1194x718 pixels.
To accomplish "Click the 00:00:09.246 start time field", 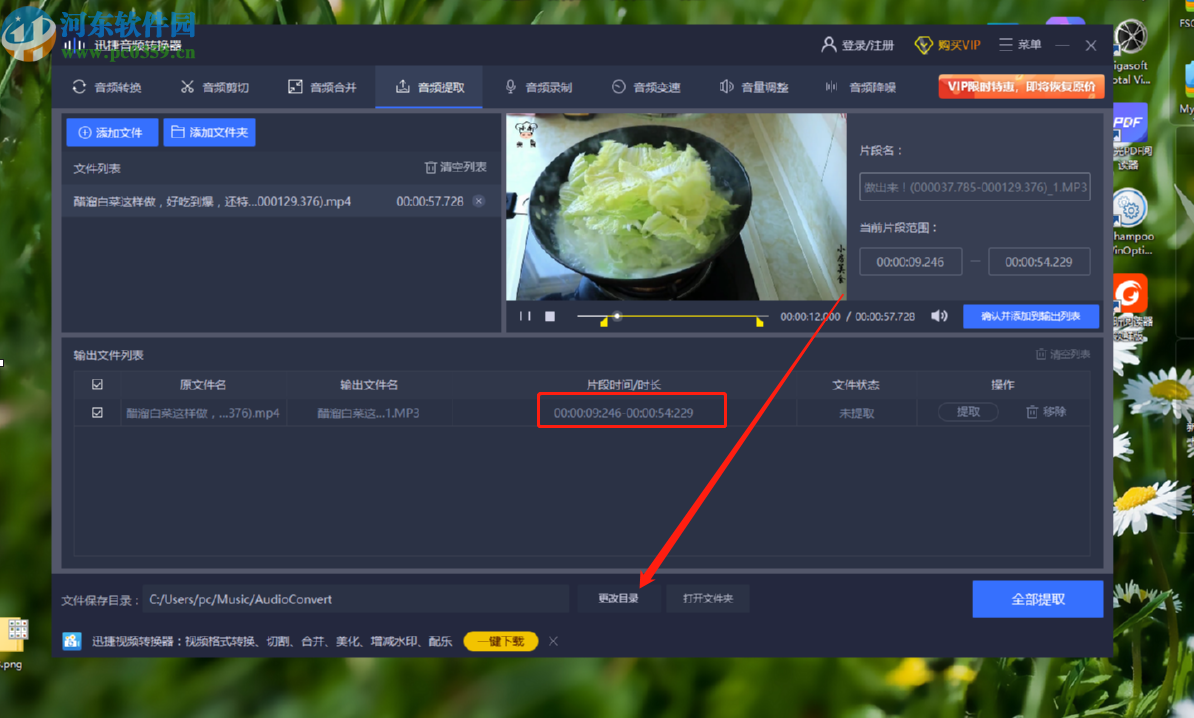I will tap(910, 261).
